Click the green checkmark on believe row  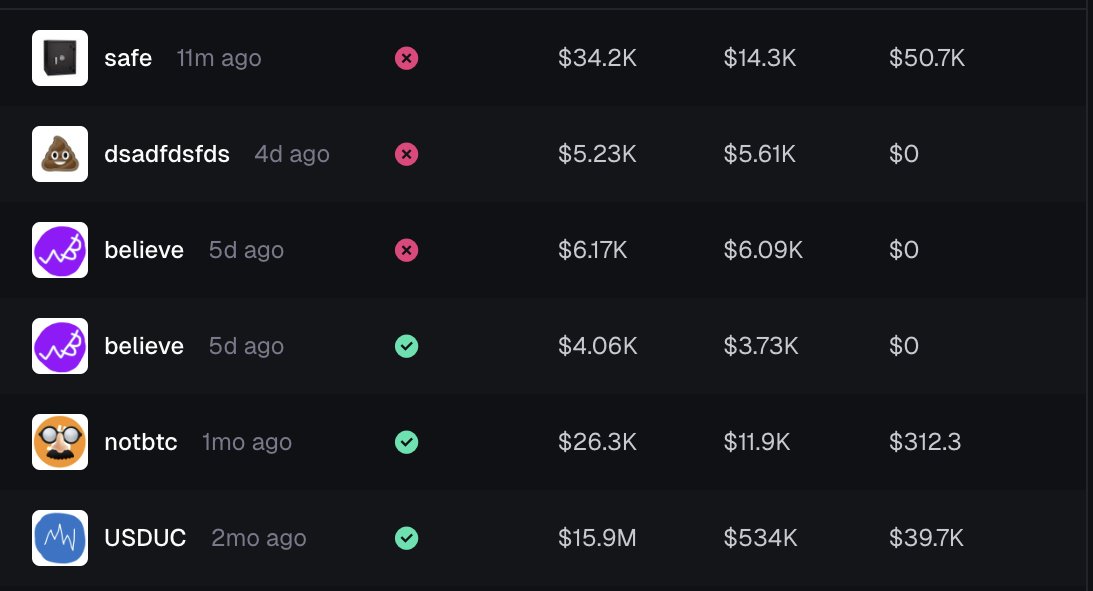coord(406,346)
